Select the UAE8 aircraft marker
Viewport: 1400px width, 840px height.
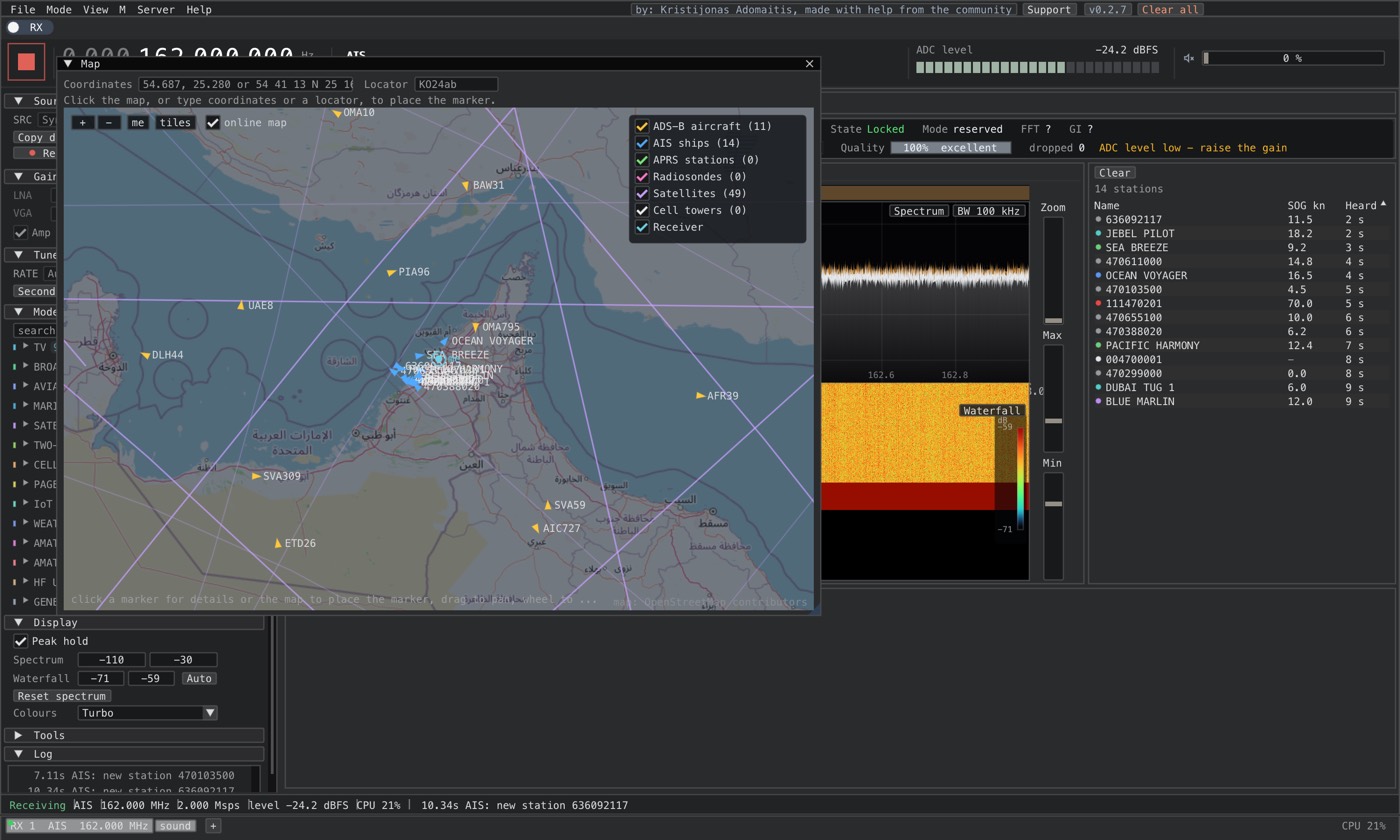241,305
